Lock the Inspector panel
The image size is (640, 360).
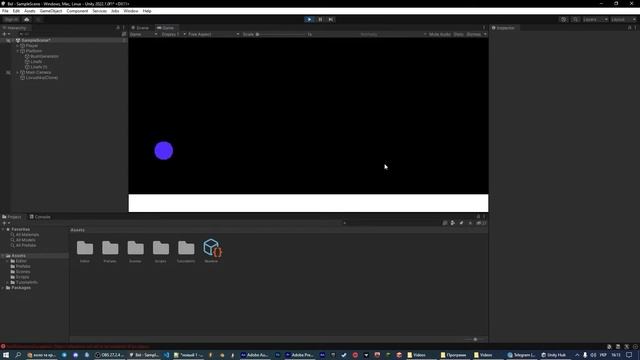tap(629, 28)
